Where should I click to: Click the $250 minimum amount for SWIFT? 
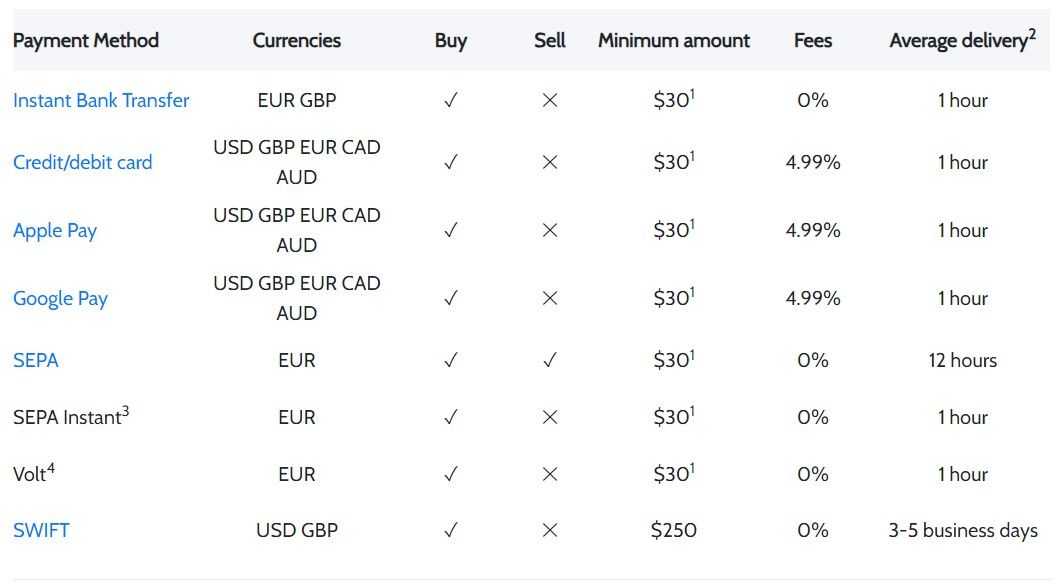click(x=673, y=530)
